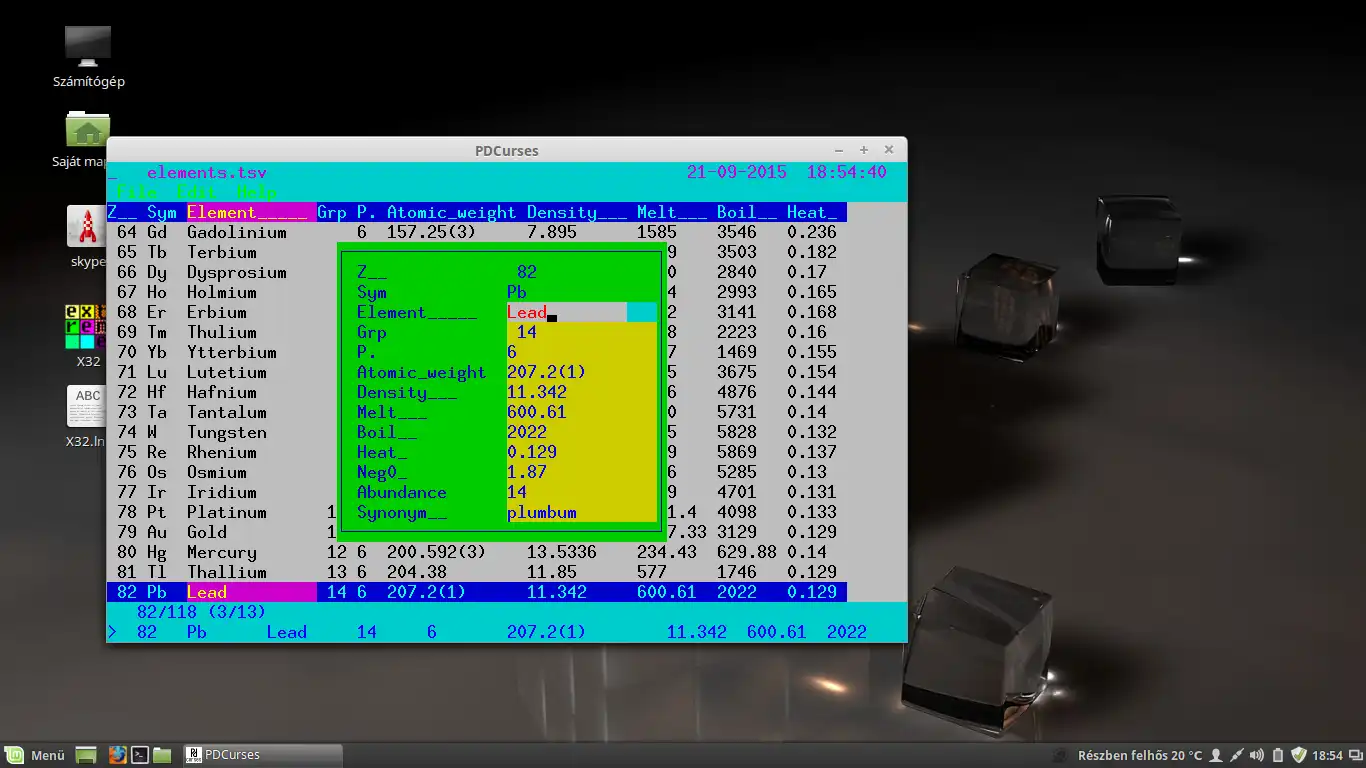Click the Density___ column header
Viewport: 1366px width, 768px height.
coord(577,212)
